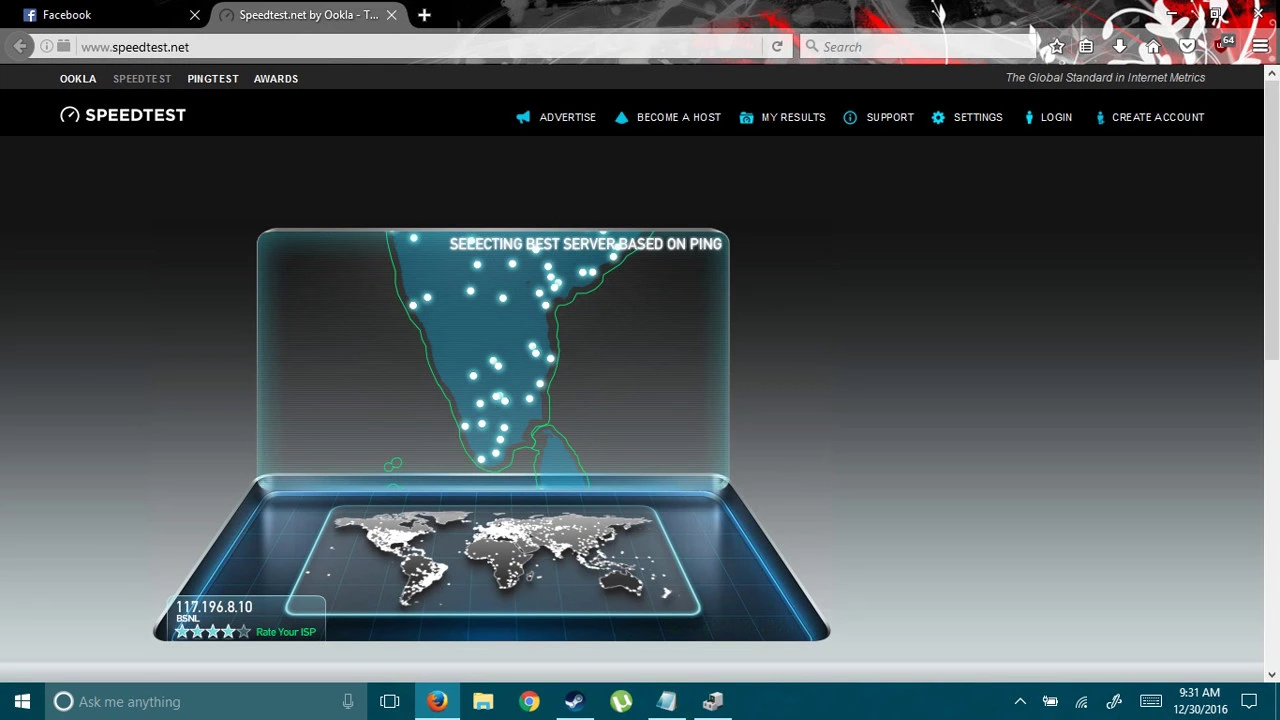Open the uBlock Origin extension icon
Image resolution: width=1280 pixels, height=720 pixels.
click(x=1223, y=44)
